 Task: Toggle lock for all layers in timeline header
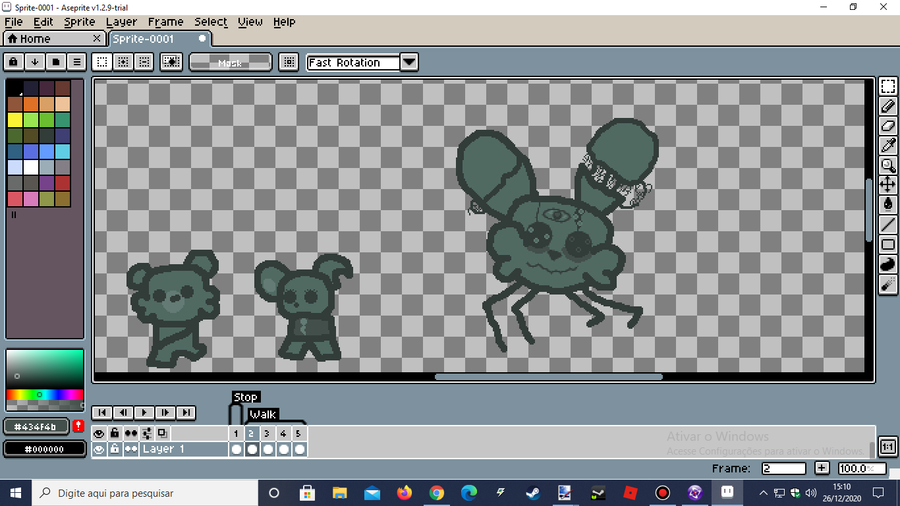click(115, 433)
